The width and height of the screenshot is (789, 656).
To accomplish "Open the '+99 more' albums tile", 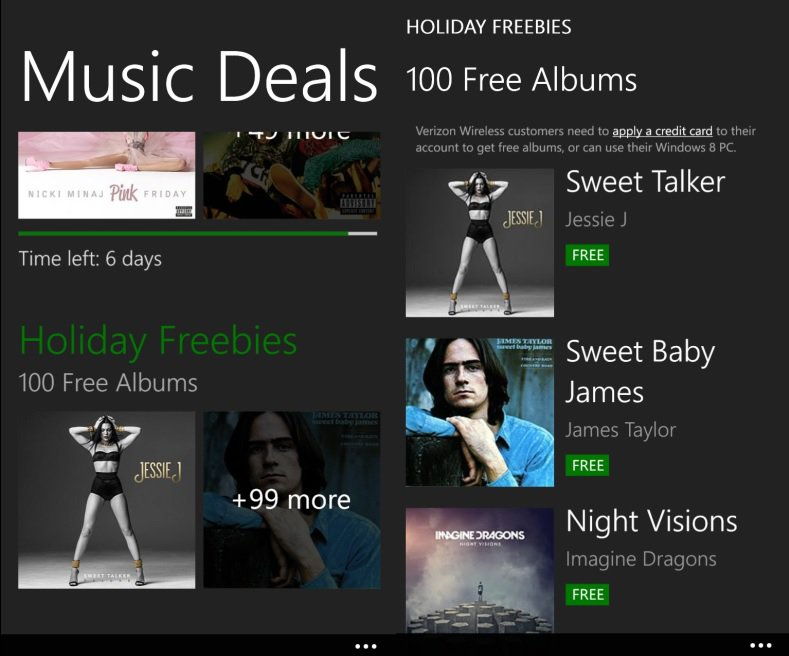I will coord(292,500).
